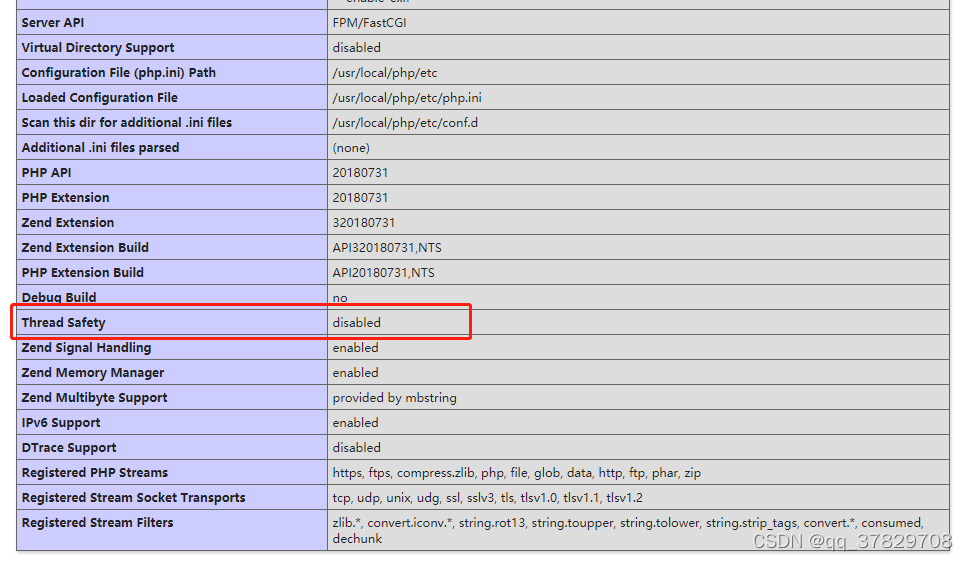Screen dimensions: 968x561
Task: Select the streams list starting 'https, ftps'
Action: pyautogui.click(x=517, y=473)
